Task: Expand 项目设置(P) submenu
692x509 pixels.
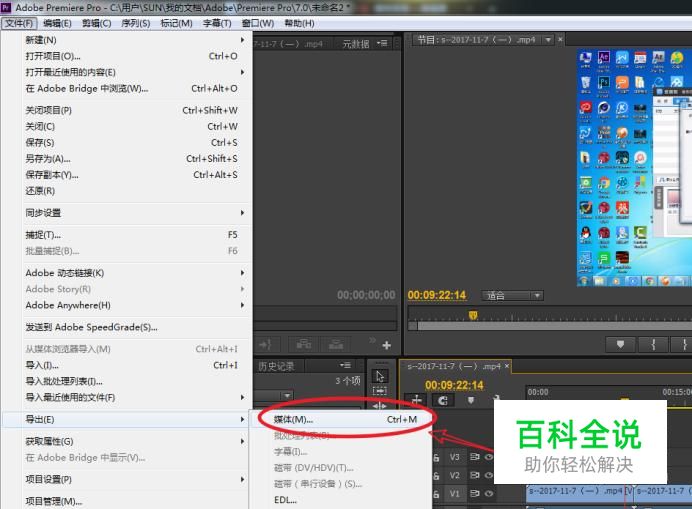Action: (242, 479)
